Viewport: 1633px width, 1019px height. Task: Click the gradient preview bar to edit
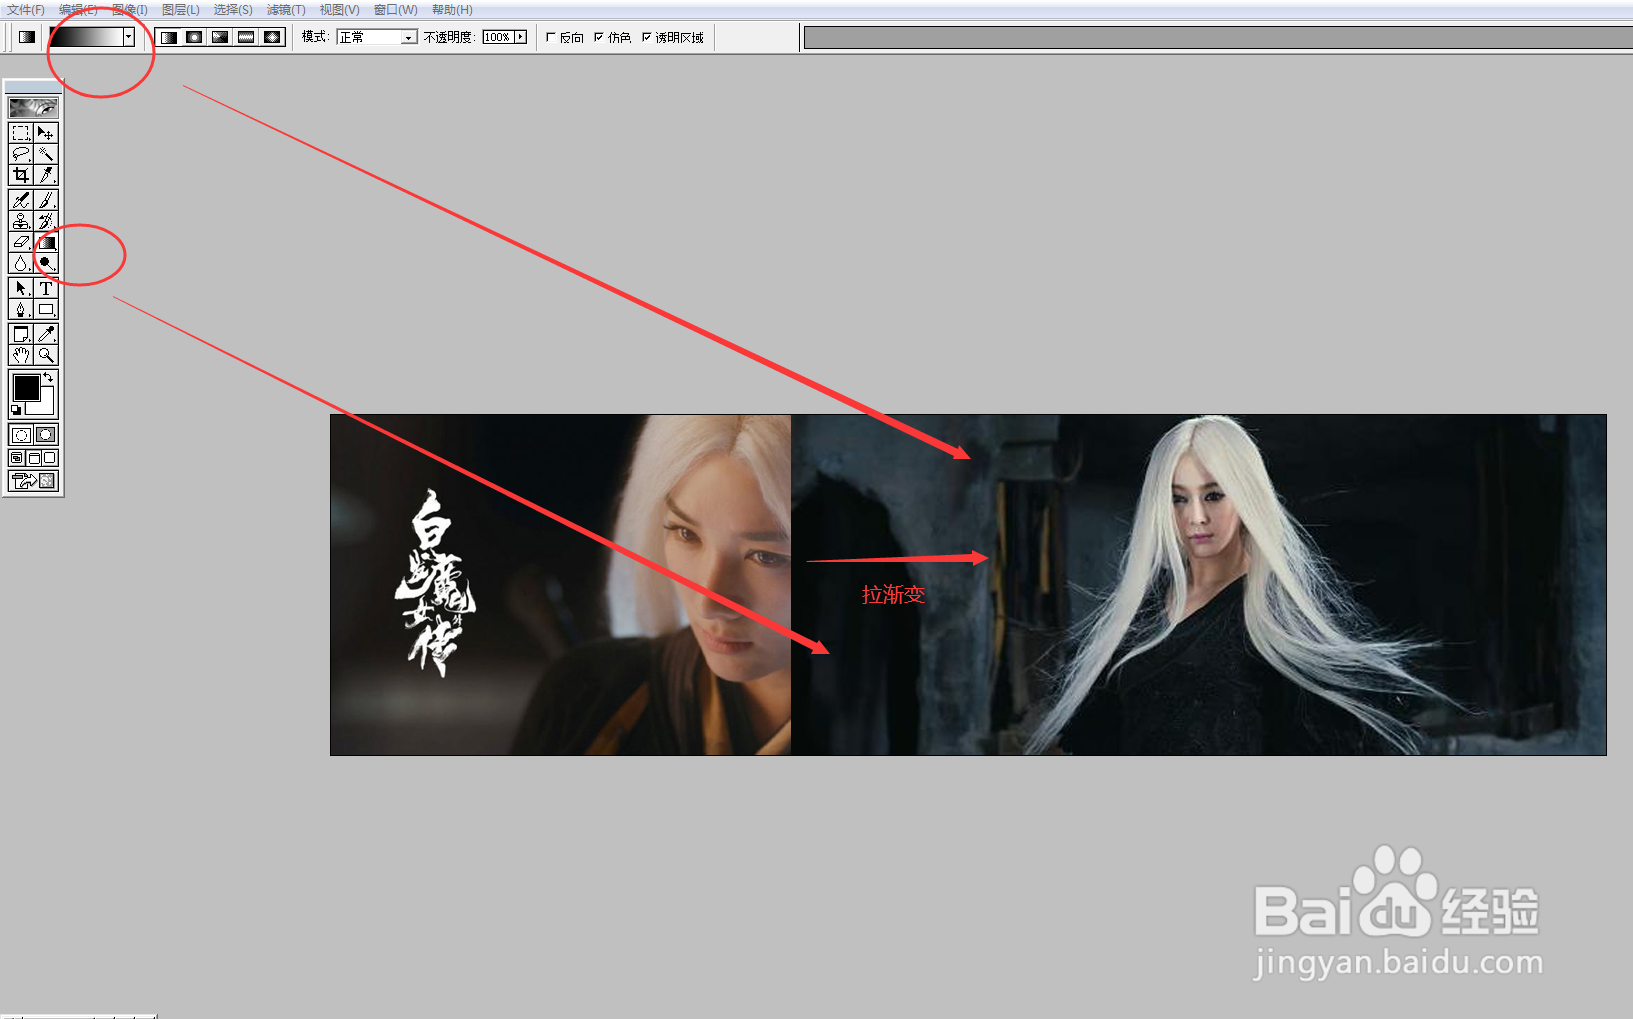click(x=86, y=37)
